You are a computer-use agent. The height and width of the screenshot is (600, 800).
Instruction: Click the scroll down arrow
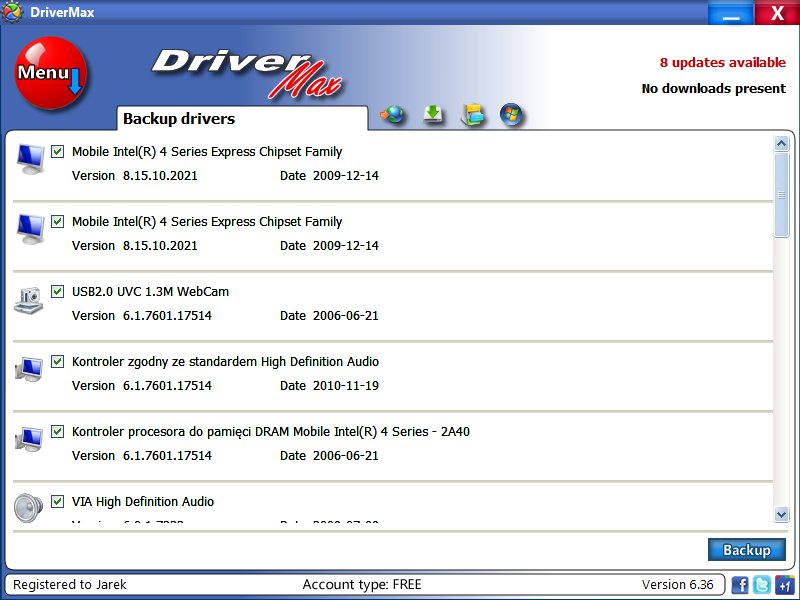tap(781, 514)
